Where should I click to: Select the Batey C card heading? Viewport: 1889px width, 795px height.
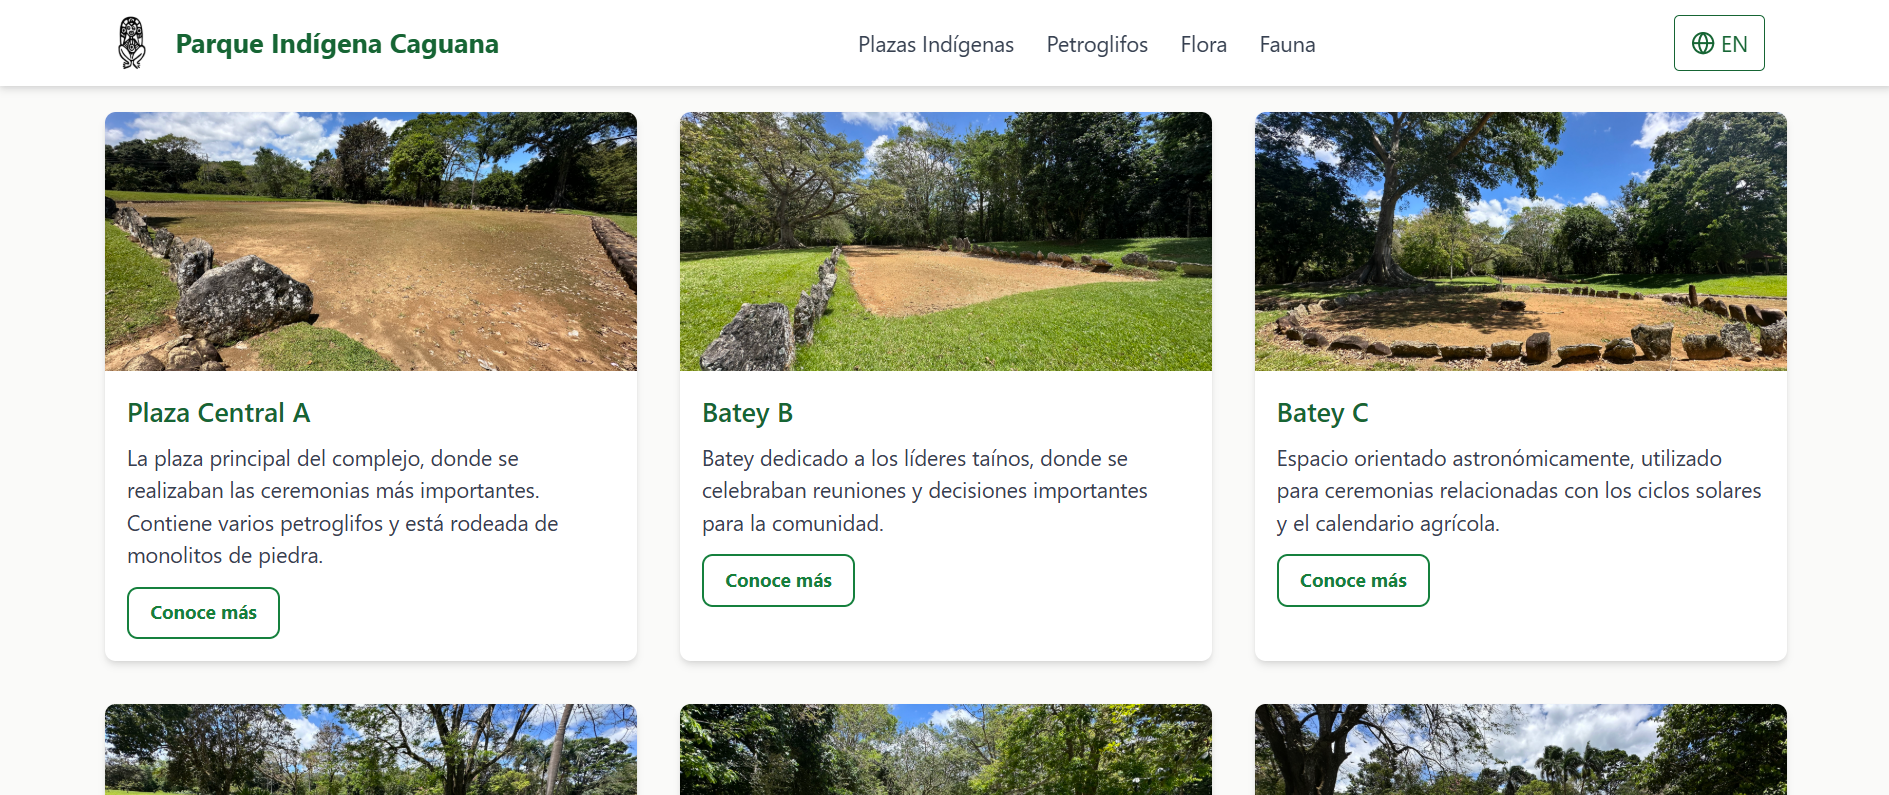1322,413
